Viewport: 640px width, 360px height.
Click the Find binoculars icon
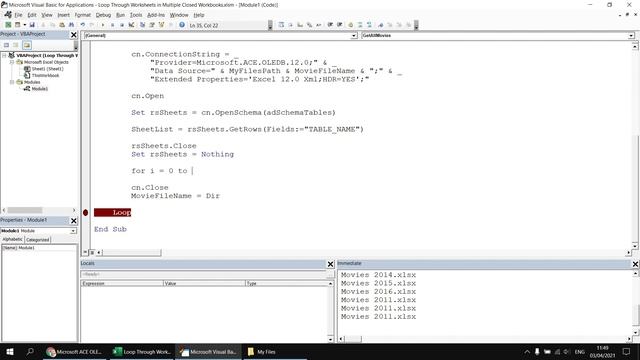[x=71, y=25]
